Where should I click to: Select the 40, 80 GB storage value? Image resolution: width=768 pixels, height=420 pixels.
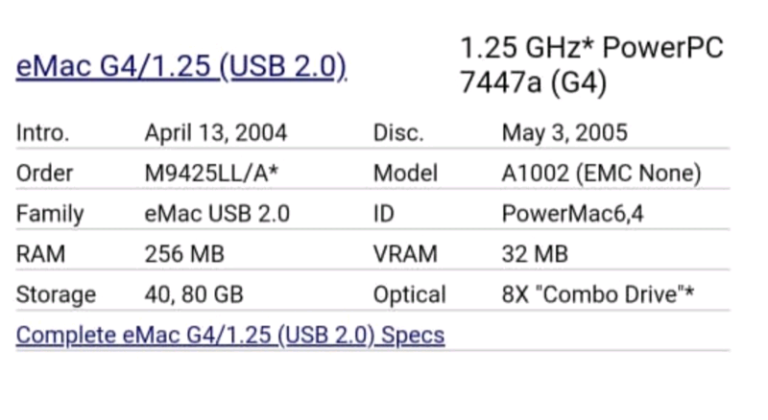(x=194, y=295)
